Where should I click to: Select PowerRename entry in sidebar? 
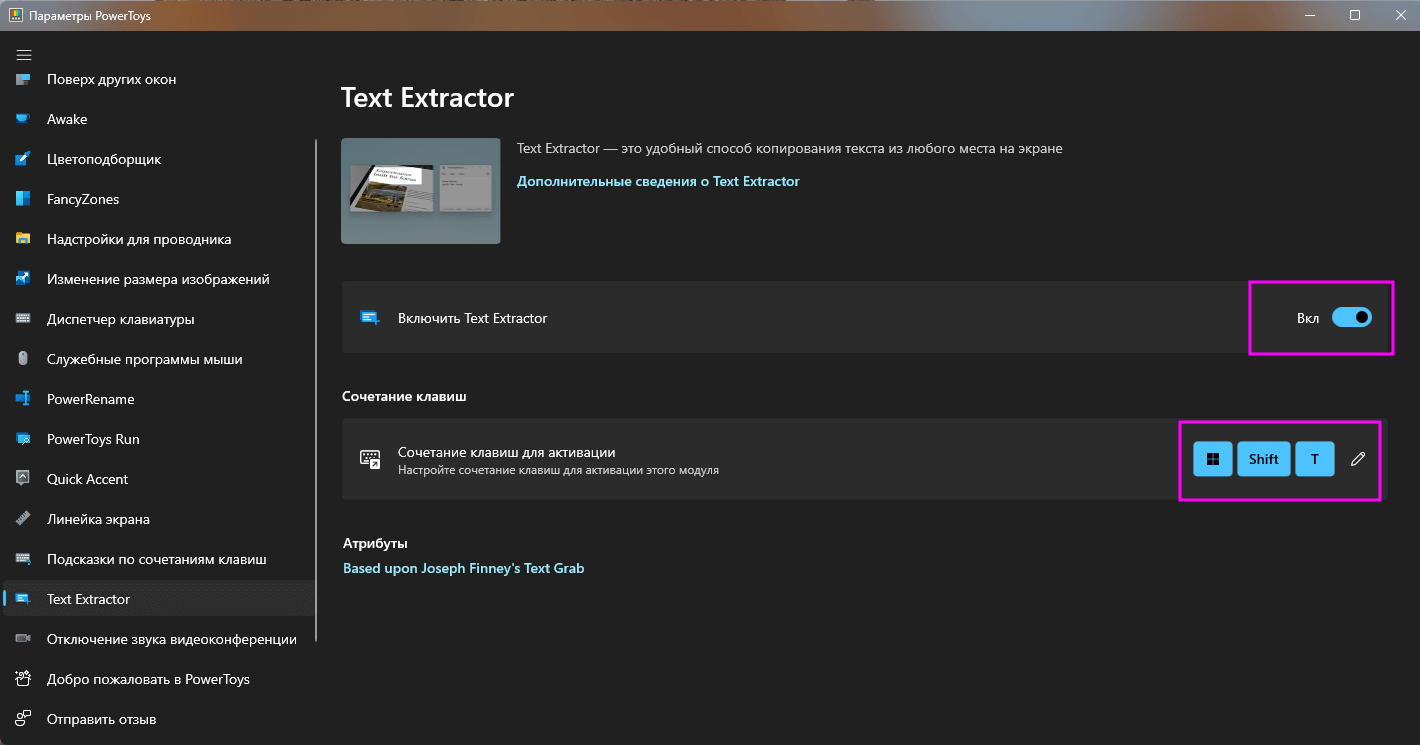coord(158,399)
